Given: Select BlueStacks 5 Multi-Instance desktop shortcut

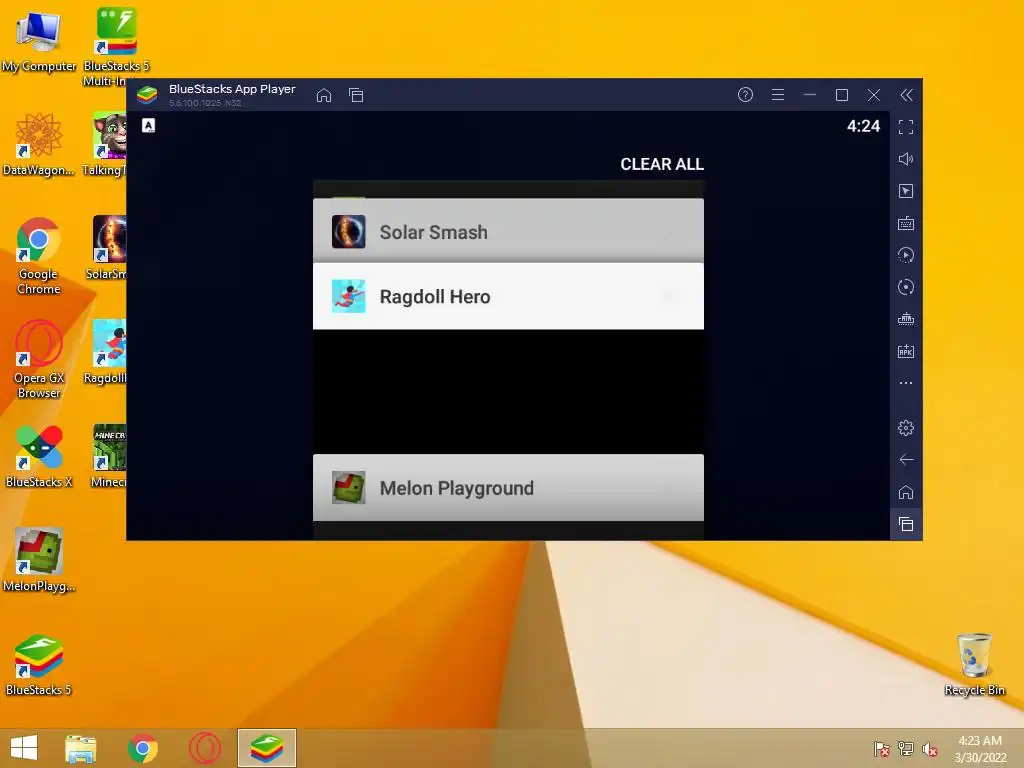Looking at the screenshot, I should pos(116,46).
